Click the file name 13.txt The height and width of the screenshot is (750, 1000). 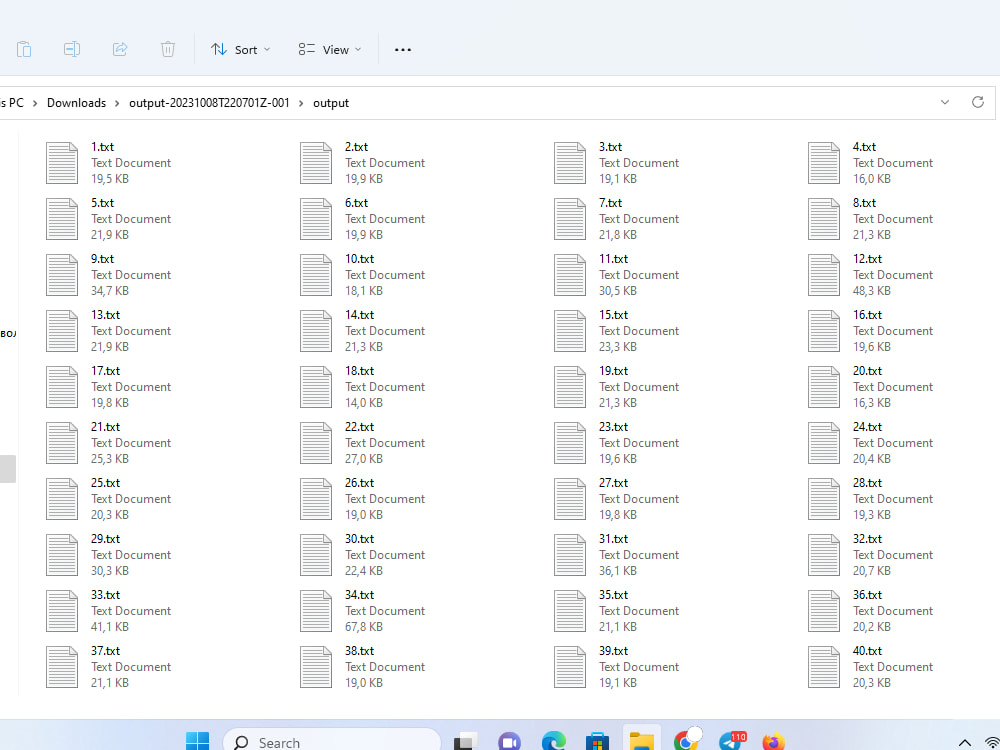[105, 315]
